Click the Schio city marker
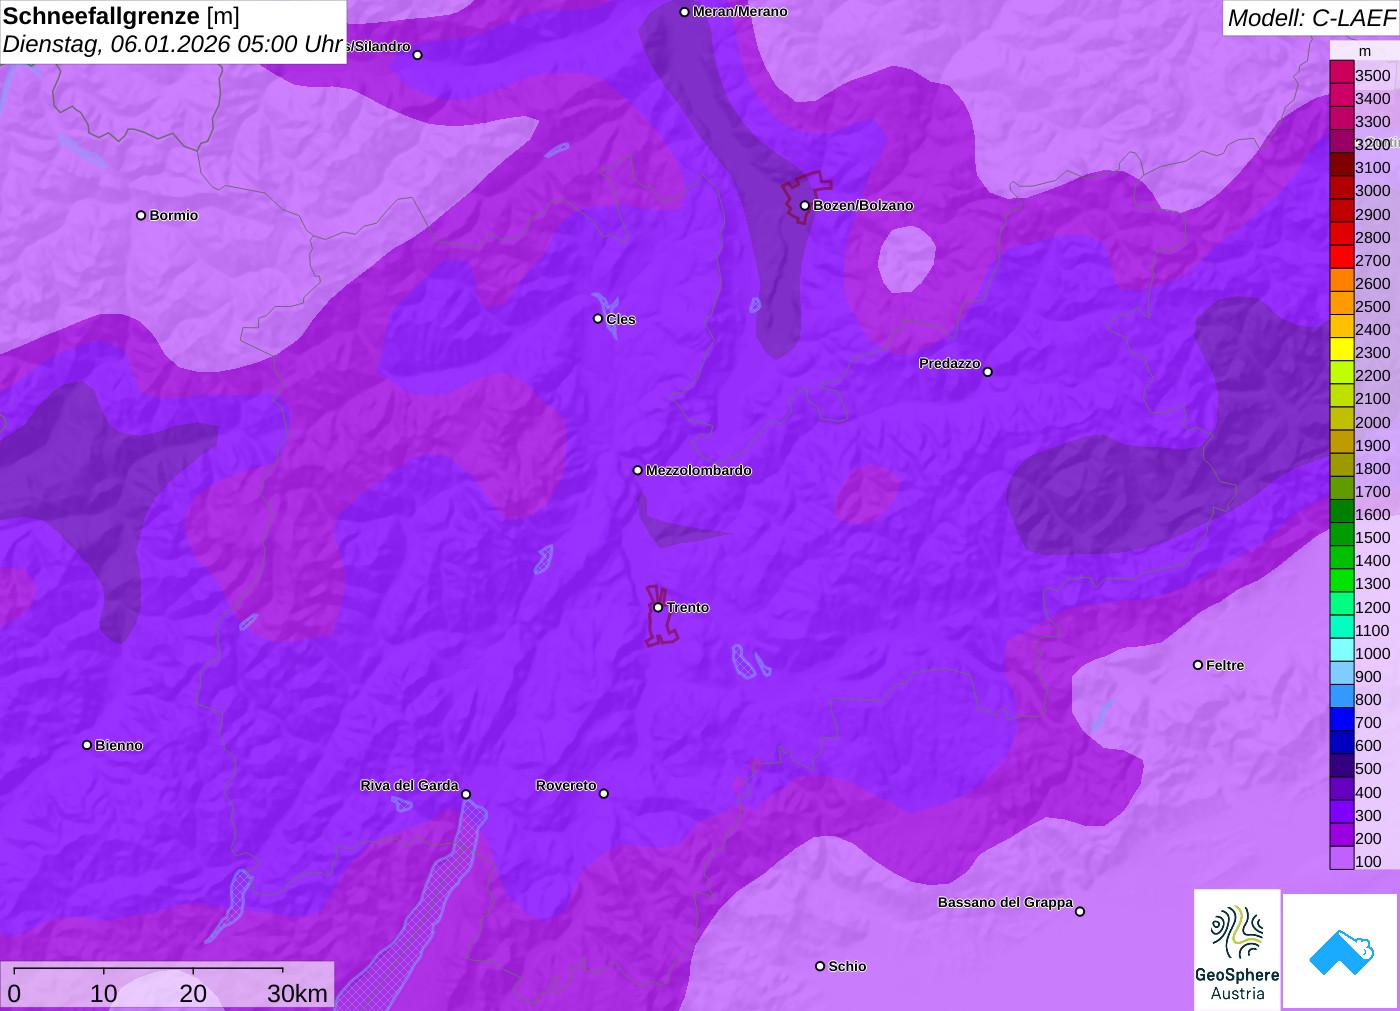This screenshot has width=1400, height=1011. 820,966
